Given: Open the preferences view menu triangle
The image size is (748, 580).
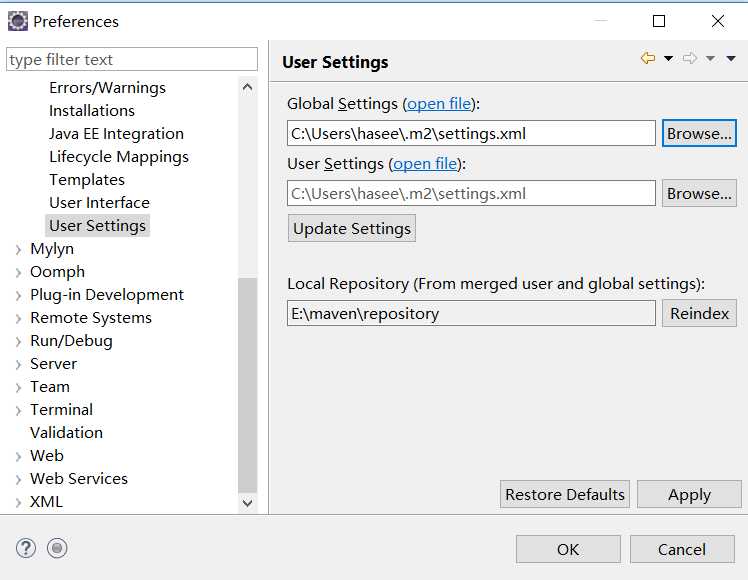Looking at the screenshot, I should (x=731, y=58).
